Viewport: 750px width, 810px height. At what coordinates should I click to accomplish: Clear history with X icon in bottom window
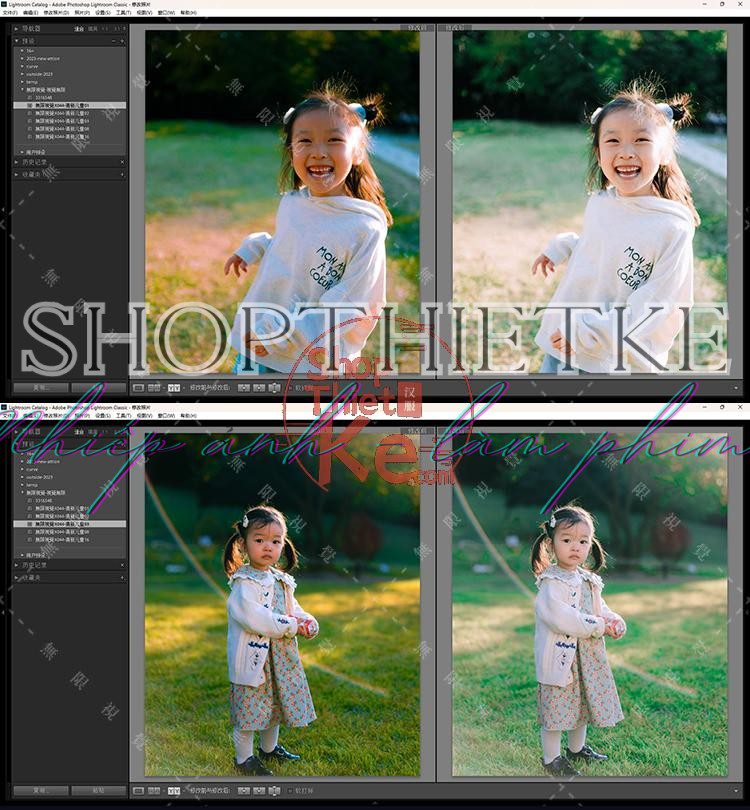(x=122, y=565)
